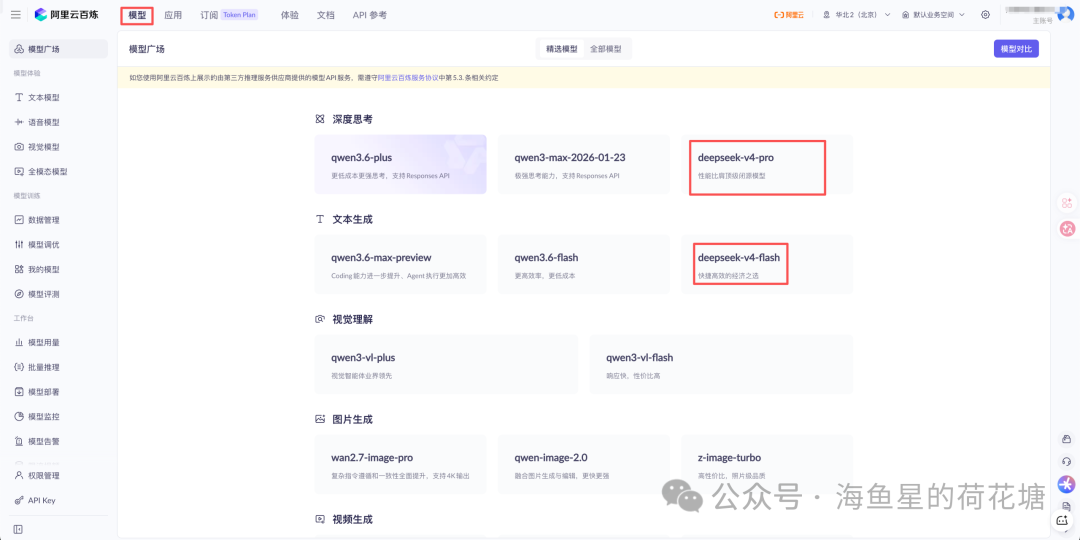Click the 模型广场 page title

147,49
